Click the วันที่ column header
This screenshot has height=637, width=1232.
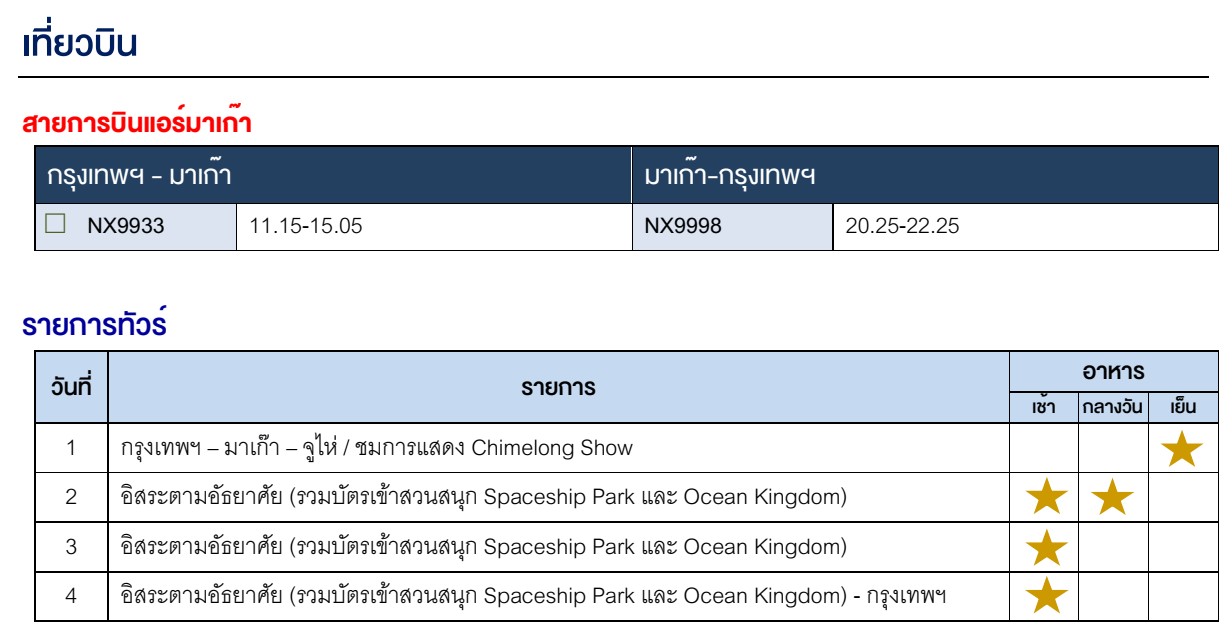tap(71, 386)
